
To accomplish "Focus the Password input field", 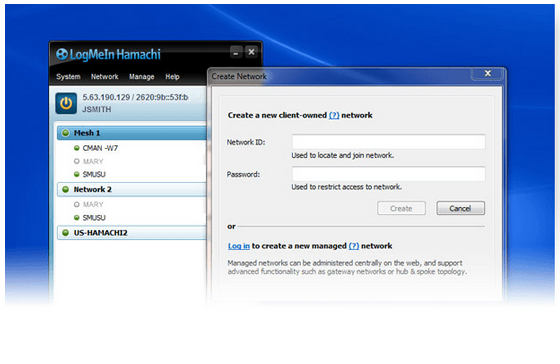I will point(389,174).
